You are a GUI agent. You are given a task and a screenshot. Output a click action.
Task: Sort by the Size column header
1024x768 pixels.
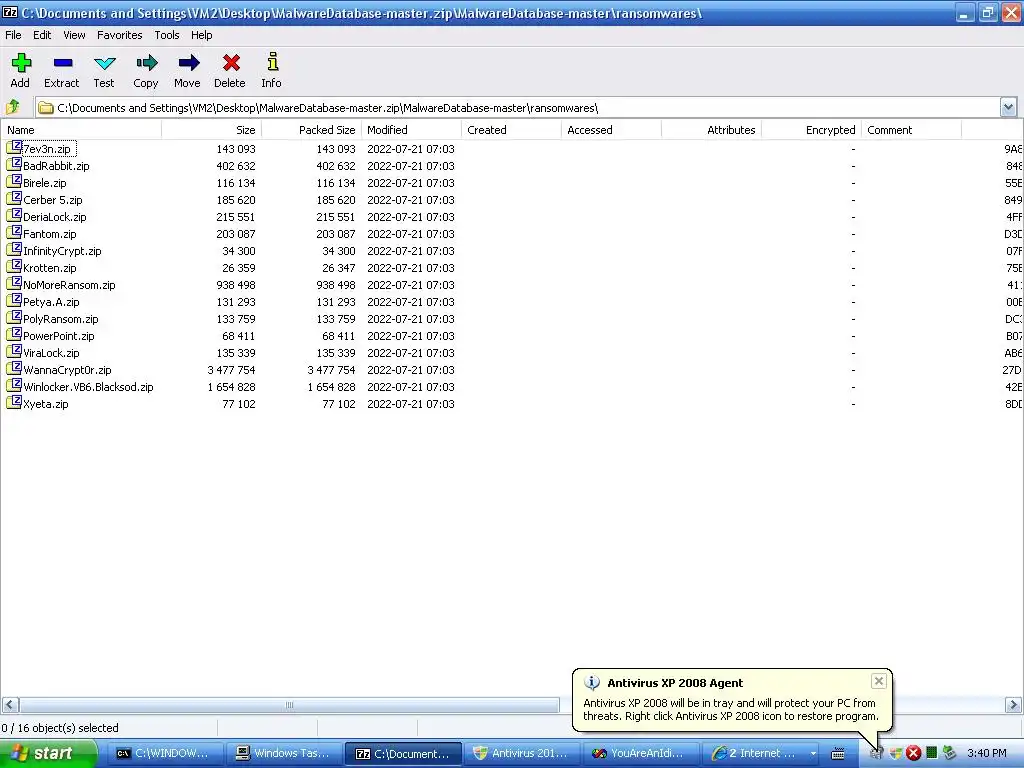212,130
